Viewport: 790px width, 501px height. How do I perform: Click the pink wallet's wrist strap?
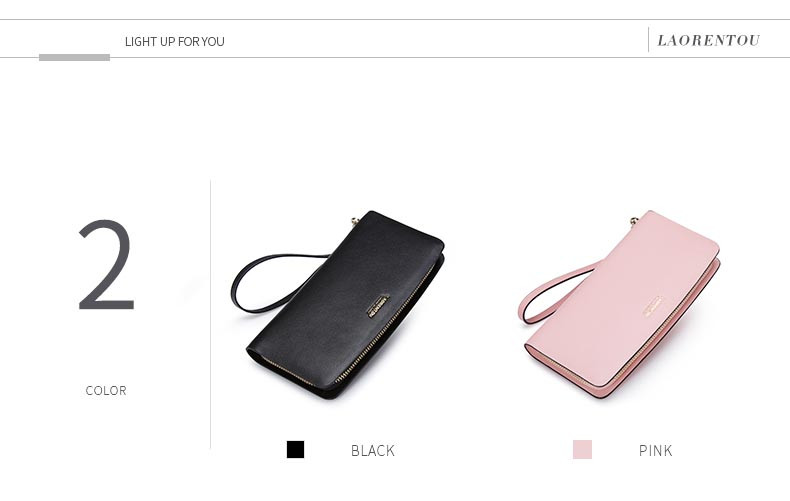(x=554, y=295)
